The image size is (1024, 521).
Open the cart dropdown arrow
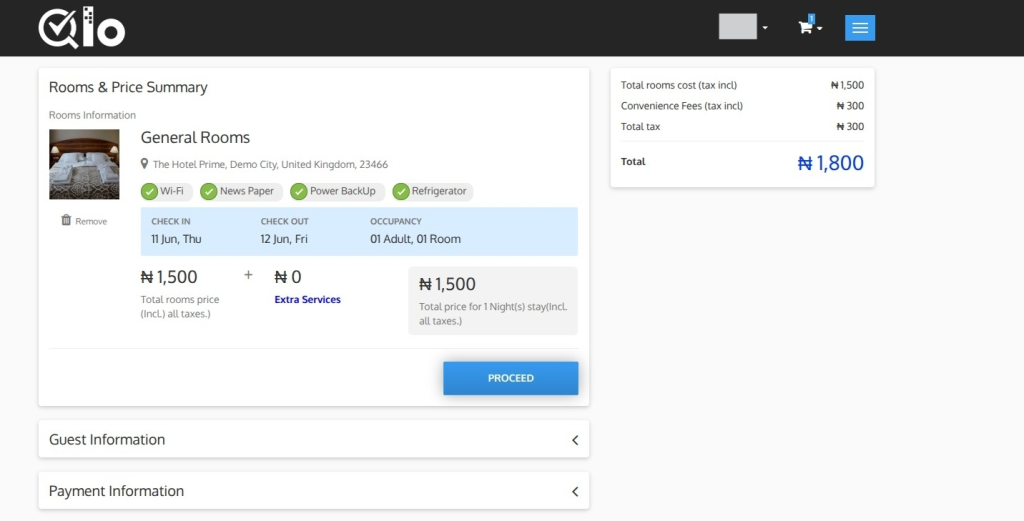(820, 28)
